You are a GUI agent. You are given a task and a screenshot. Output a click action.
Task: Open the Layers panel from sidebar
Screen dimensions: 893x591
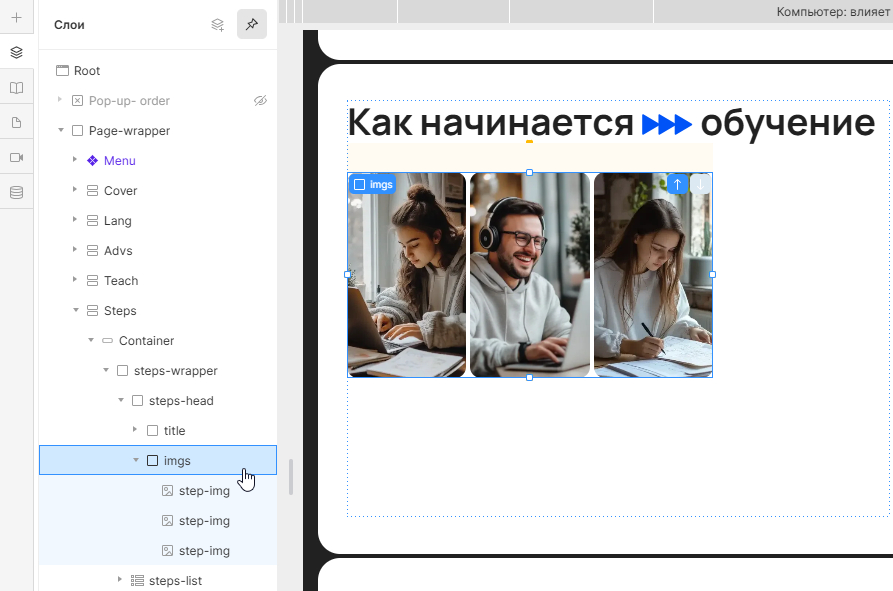click(x=16, y=52)
